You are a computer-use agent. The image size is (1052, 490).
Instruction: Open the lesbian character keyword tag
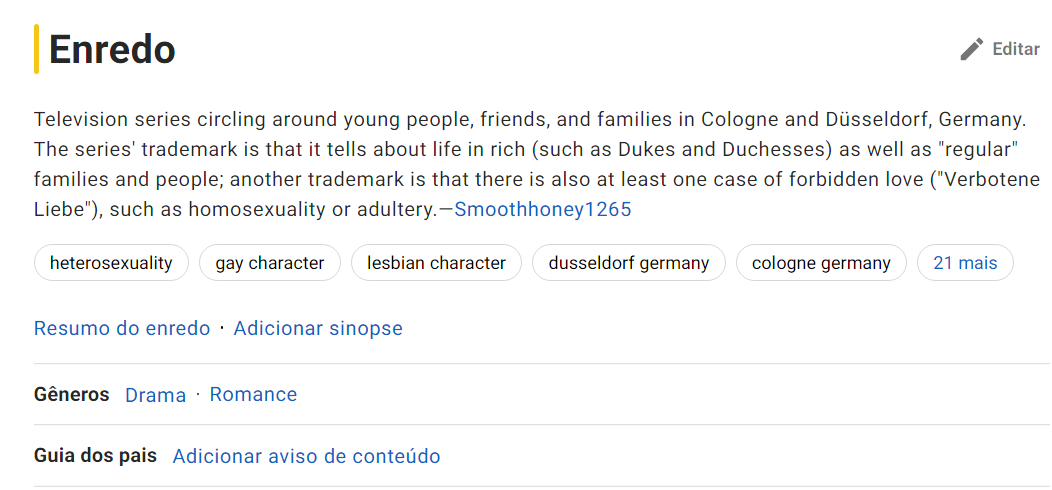(x=436, y=263)
